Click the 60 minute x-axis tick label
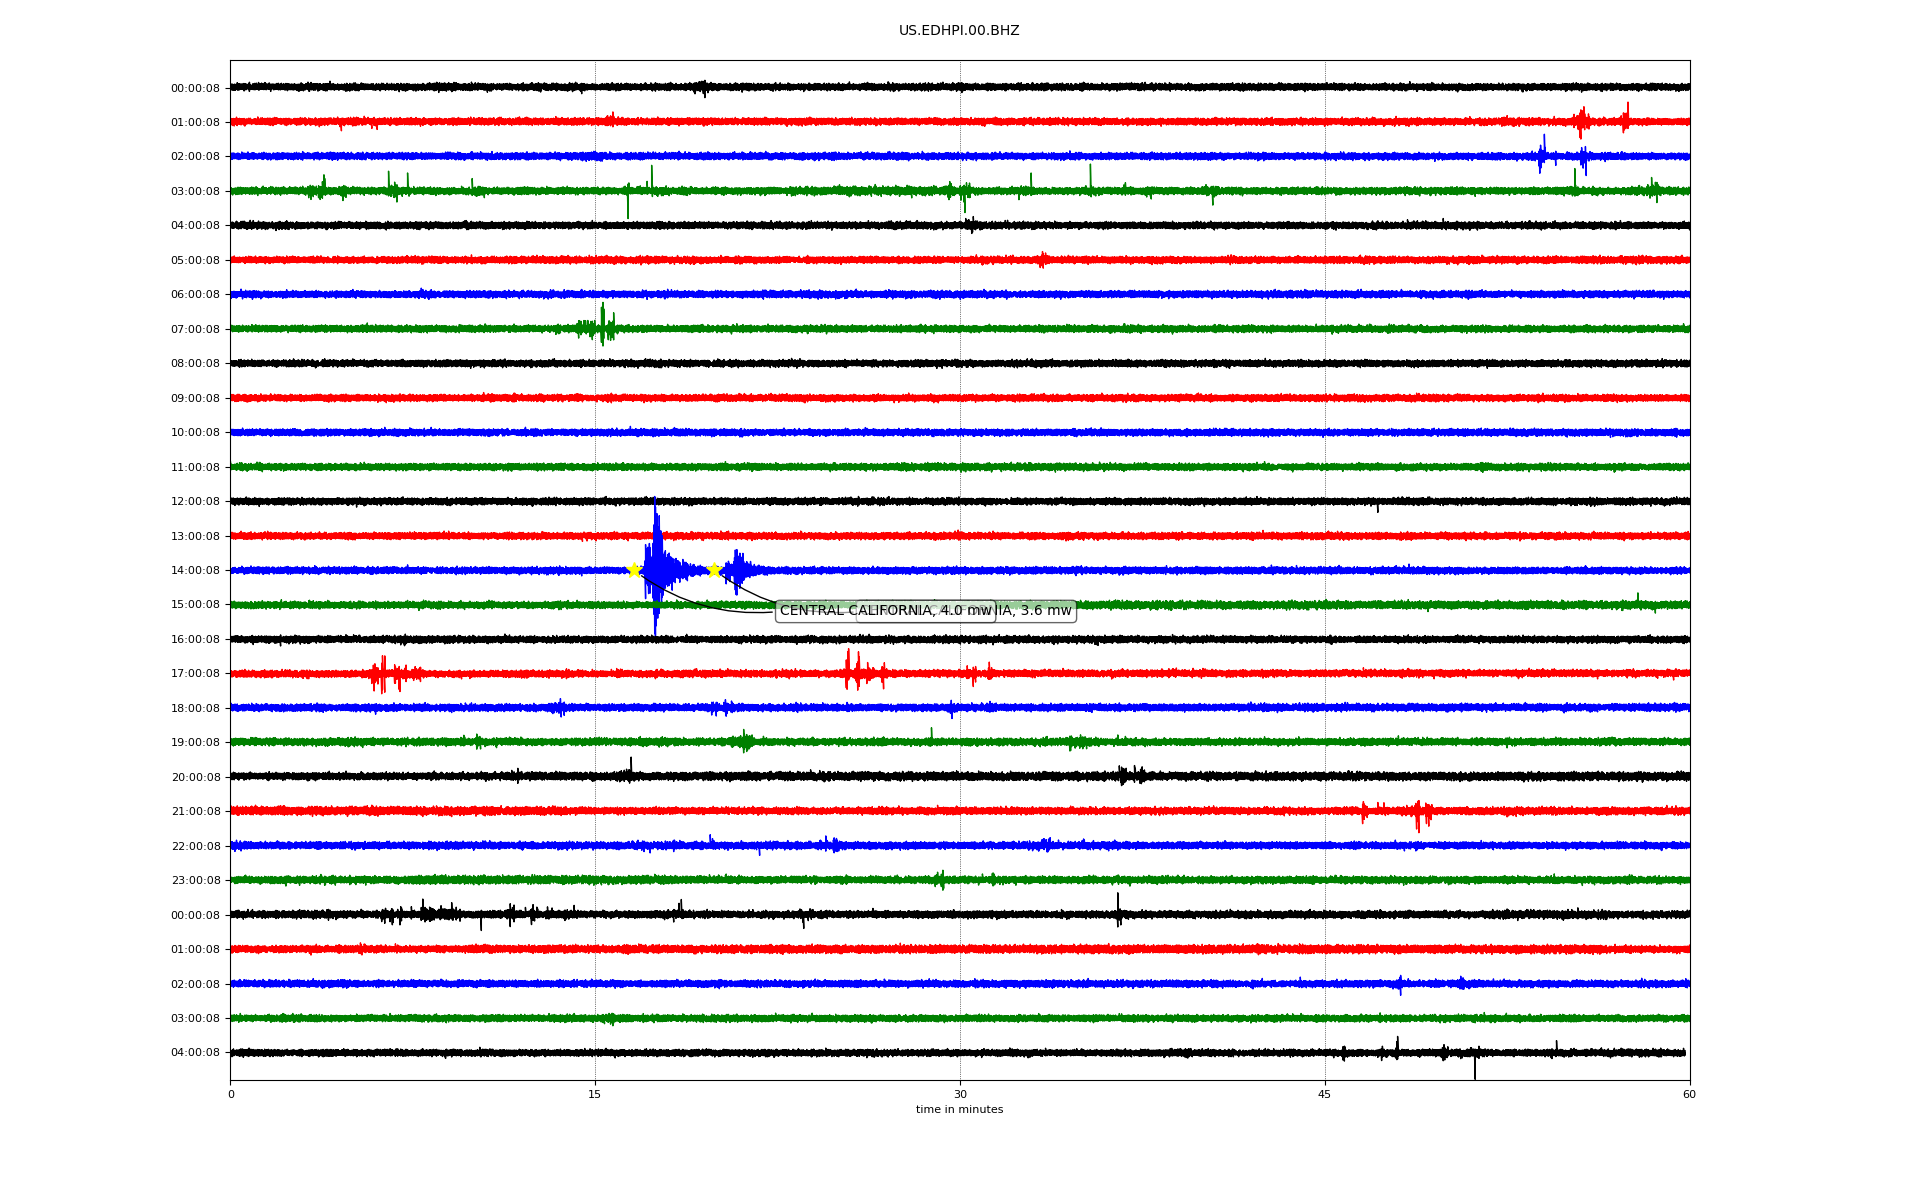Viewport: 1920px width, 1200px height. (1689, 1095)
